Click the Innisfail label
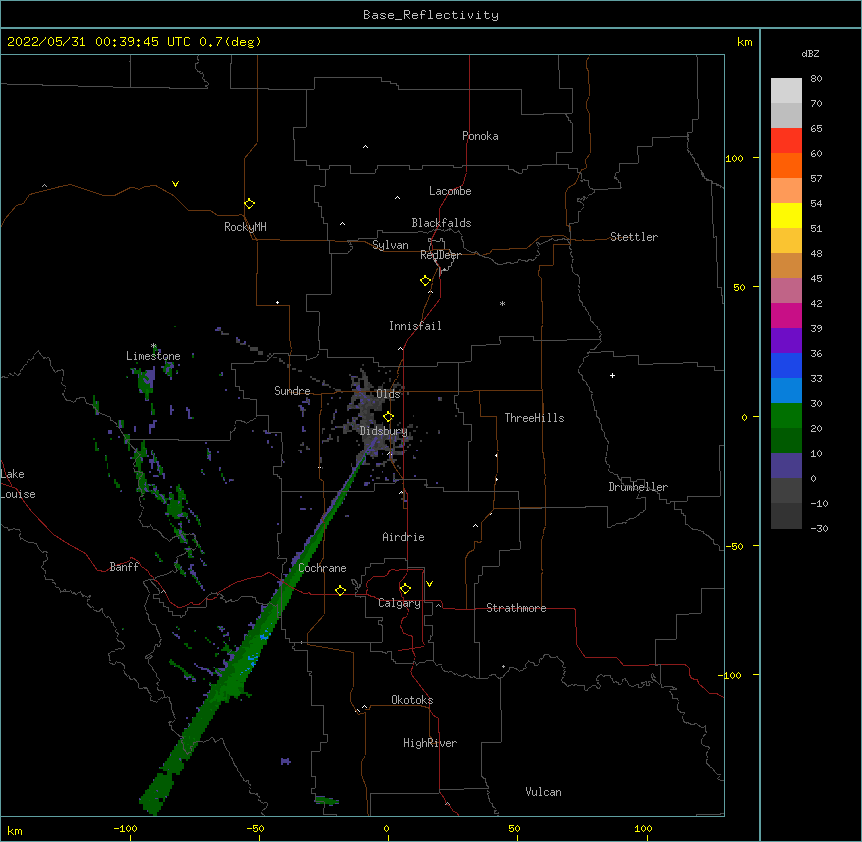The width and height of the screenshot is (862, 842). point(415,326)
